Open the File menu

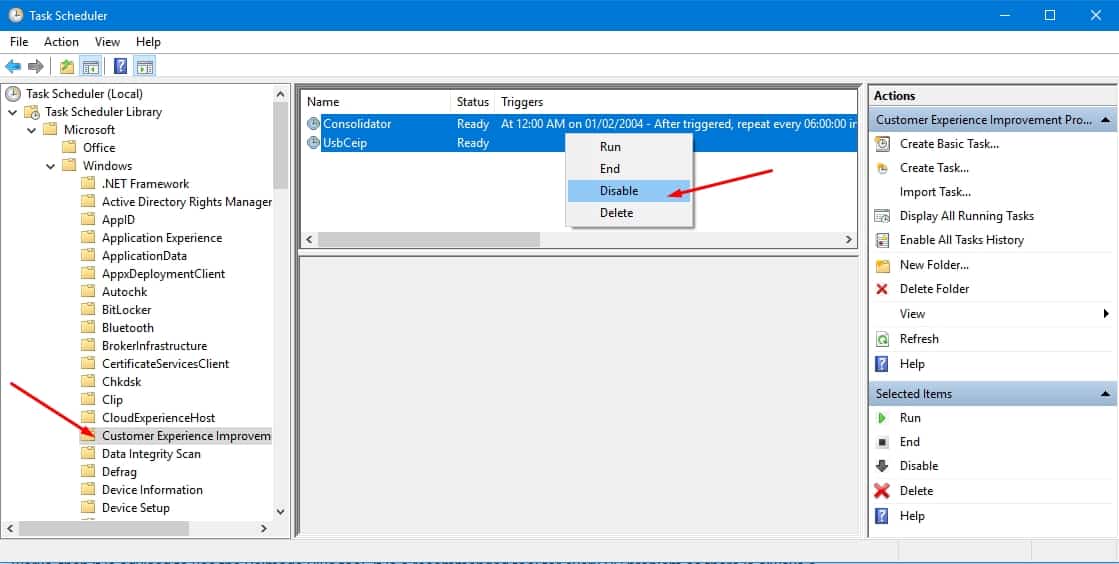[x=19, y=42]
